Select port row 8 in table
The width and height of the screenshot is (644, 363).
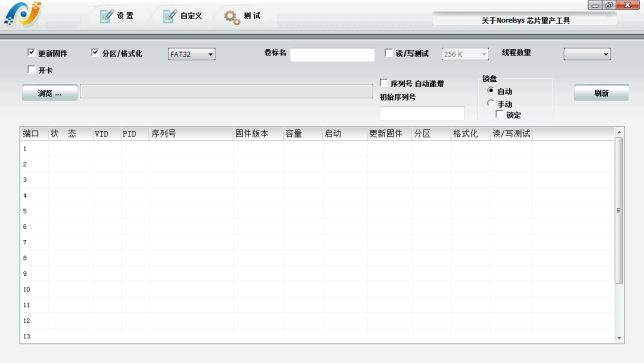(x=317, y=258)
